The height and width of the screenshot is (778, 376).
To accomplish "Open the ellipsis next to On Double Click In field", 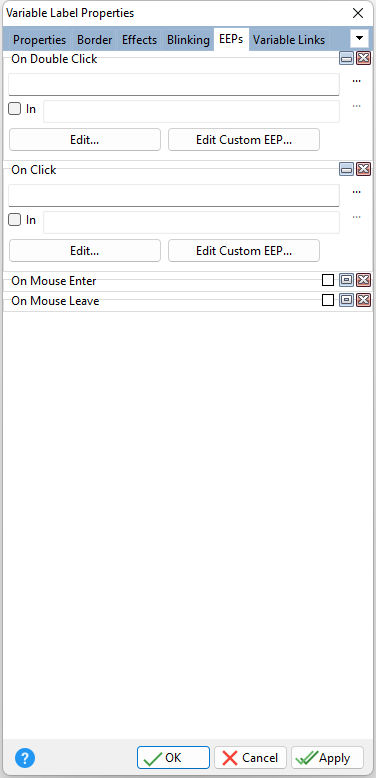I will coord(356,106).
